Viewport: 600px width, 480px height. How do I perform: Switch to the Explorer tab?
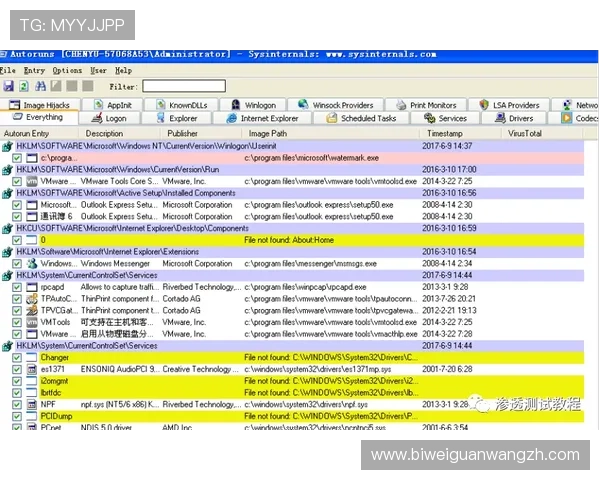tap(176, 118)
